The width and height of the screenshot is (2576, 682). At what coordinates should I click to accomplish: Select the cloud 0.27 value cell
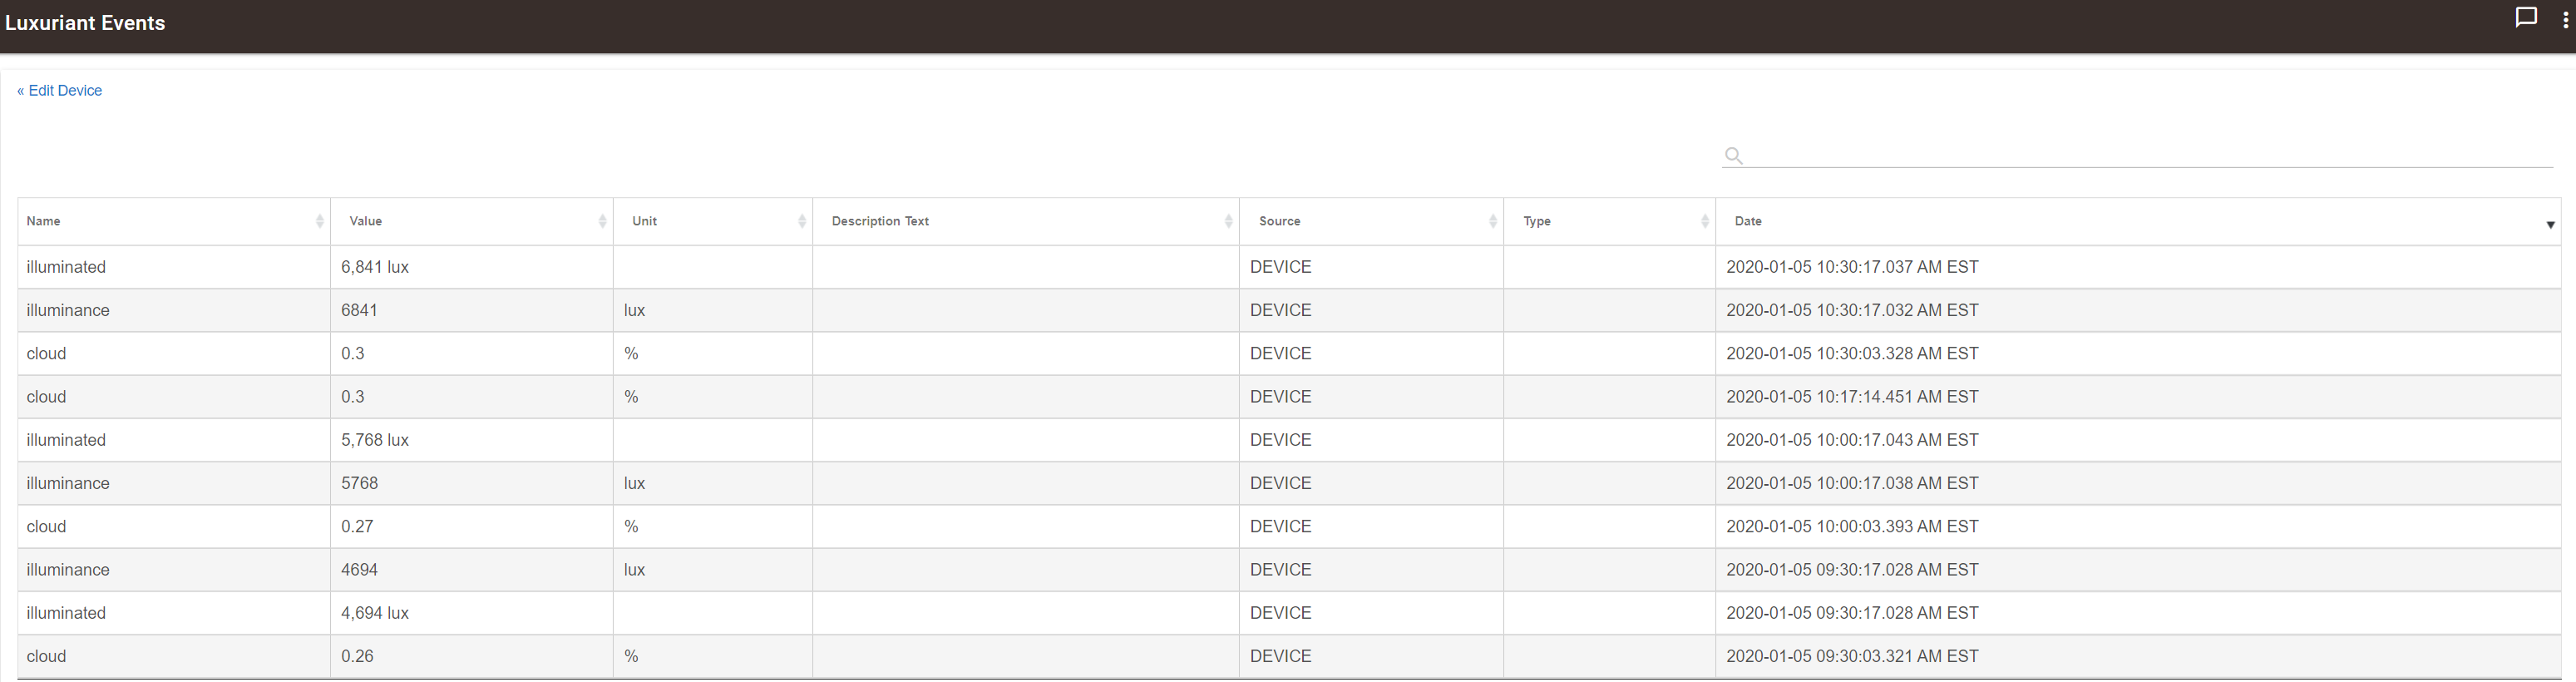(357, 526)
